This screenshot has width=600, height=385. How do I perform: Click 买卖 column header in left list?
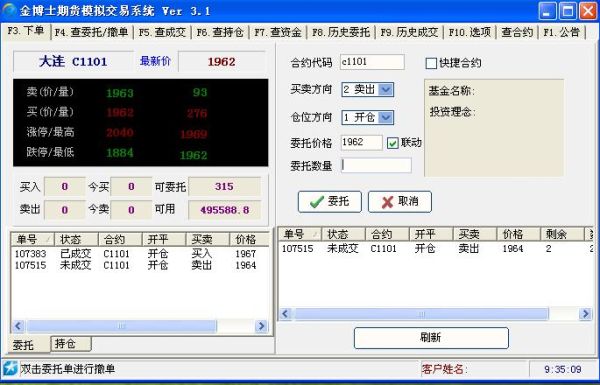click(x=207, y=240)
